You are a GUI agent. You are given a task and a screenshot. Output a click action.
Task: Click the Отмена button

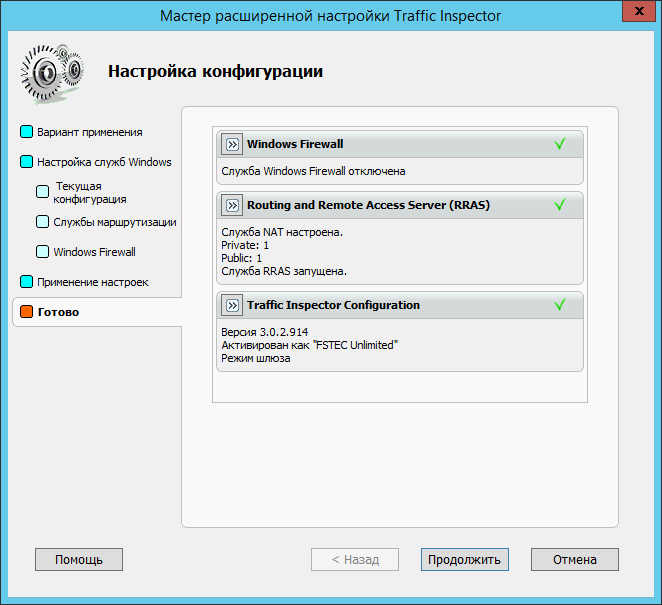pos(575,559)
